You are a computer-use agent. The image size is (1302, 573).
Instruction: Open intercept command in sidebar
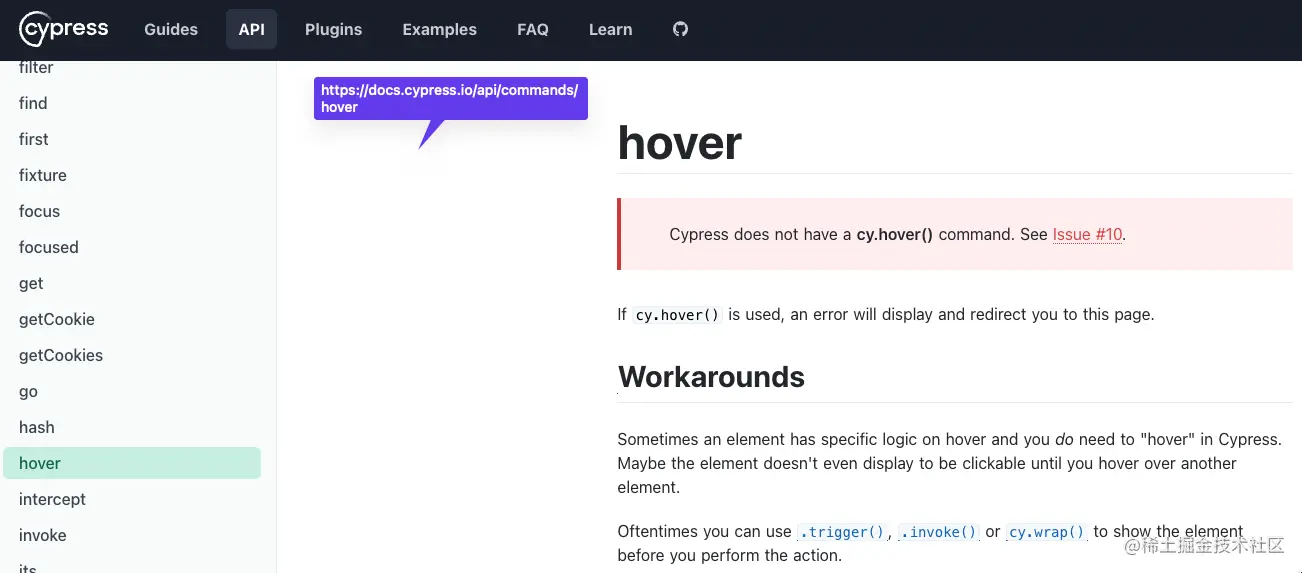coord(52,499)
